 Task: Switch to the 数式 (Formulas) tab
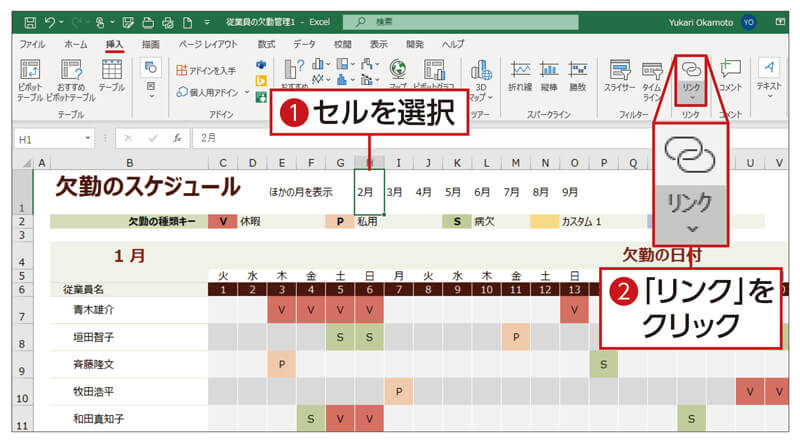coord(266,44)
